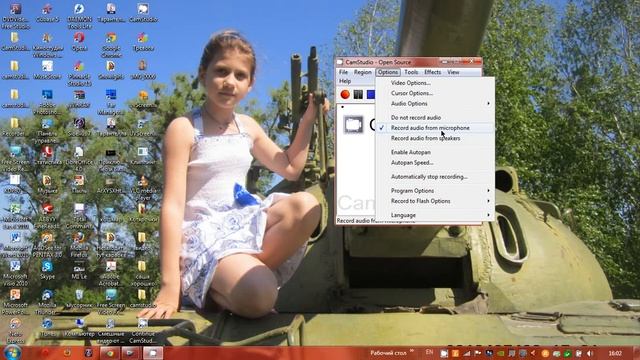640x360 pixels.
Task: Select Nero Express desktop icon
Action: [16, 330]
